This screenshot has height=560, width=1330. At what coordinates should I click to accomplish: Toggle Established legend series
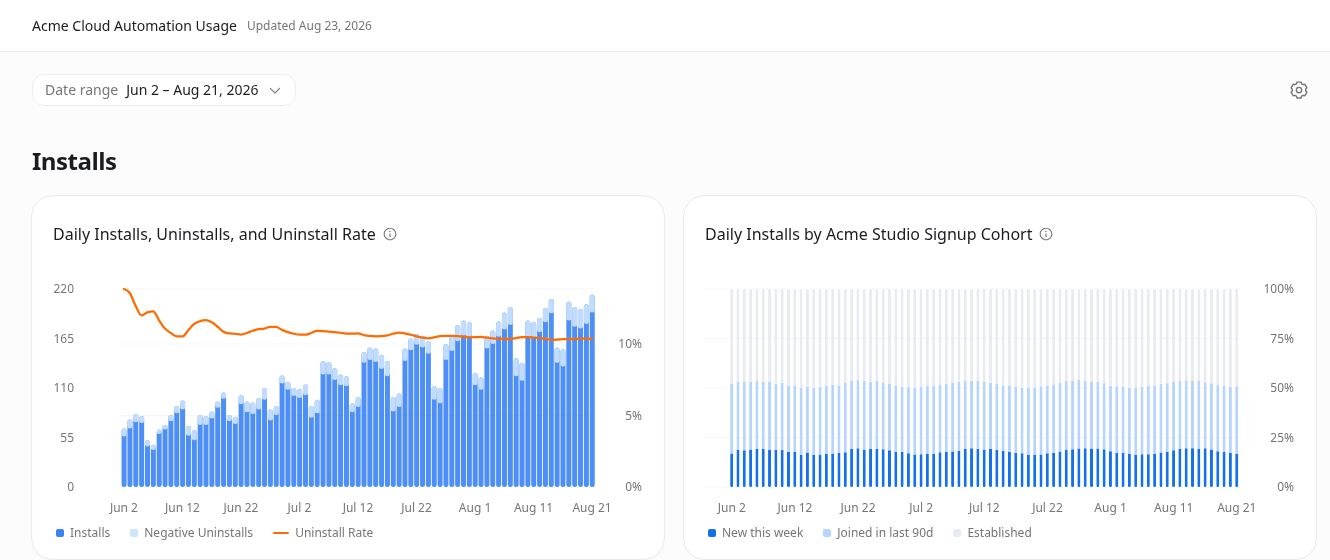[x=991, y=533]
